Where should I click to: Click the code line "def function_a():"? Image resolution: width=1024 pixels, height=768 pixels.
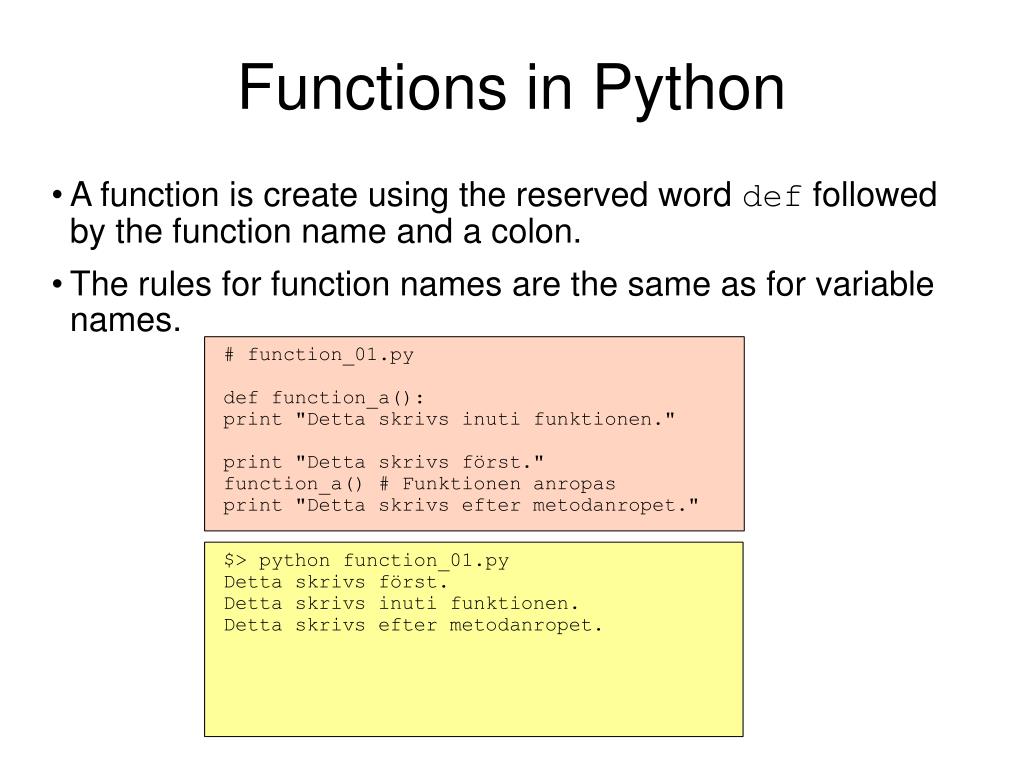coord(323,398)
